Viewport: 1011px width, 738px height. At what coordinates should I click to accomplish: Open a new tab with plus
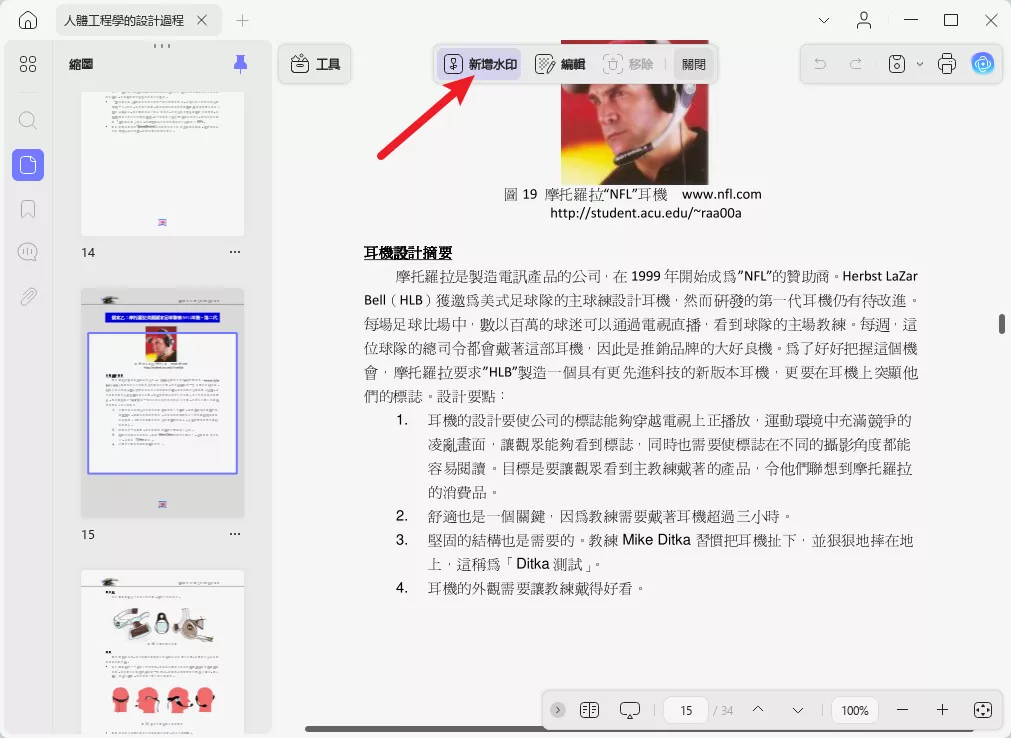[x=242, y=21]
